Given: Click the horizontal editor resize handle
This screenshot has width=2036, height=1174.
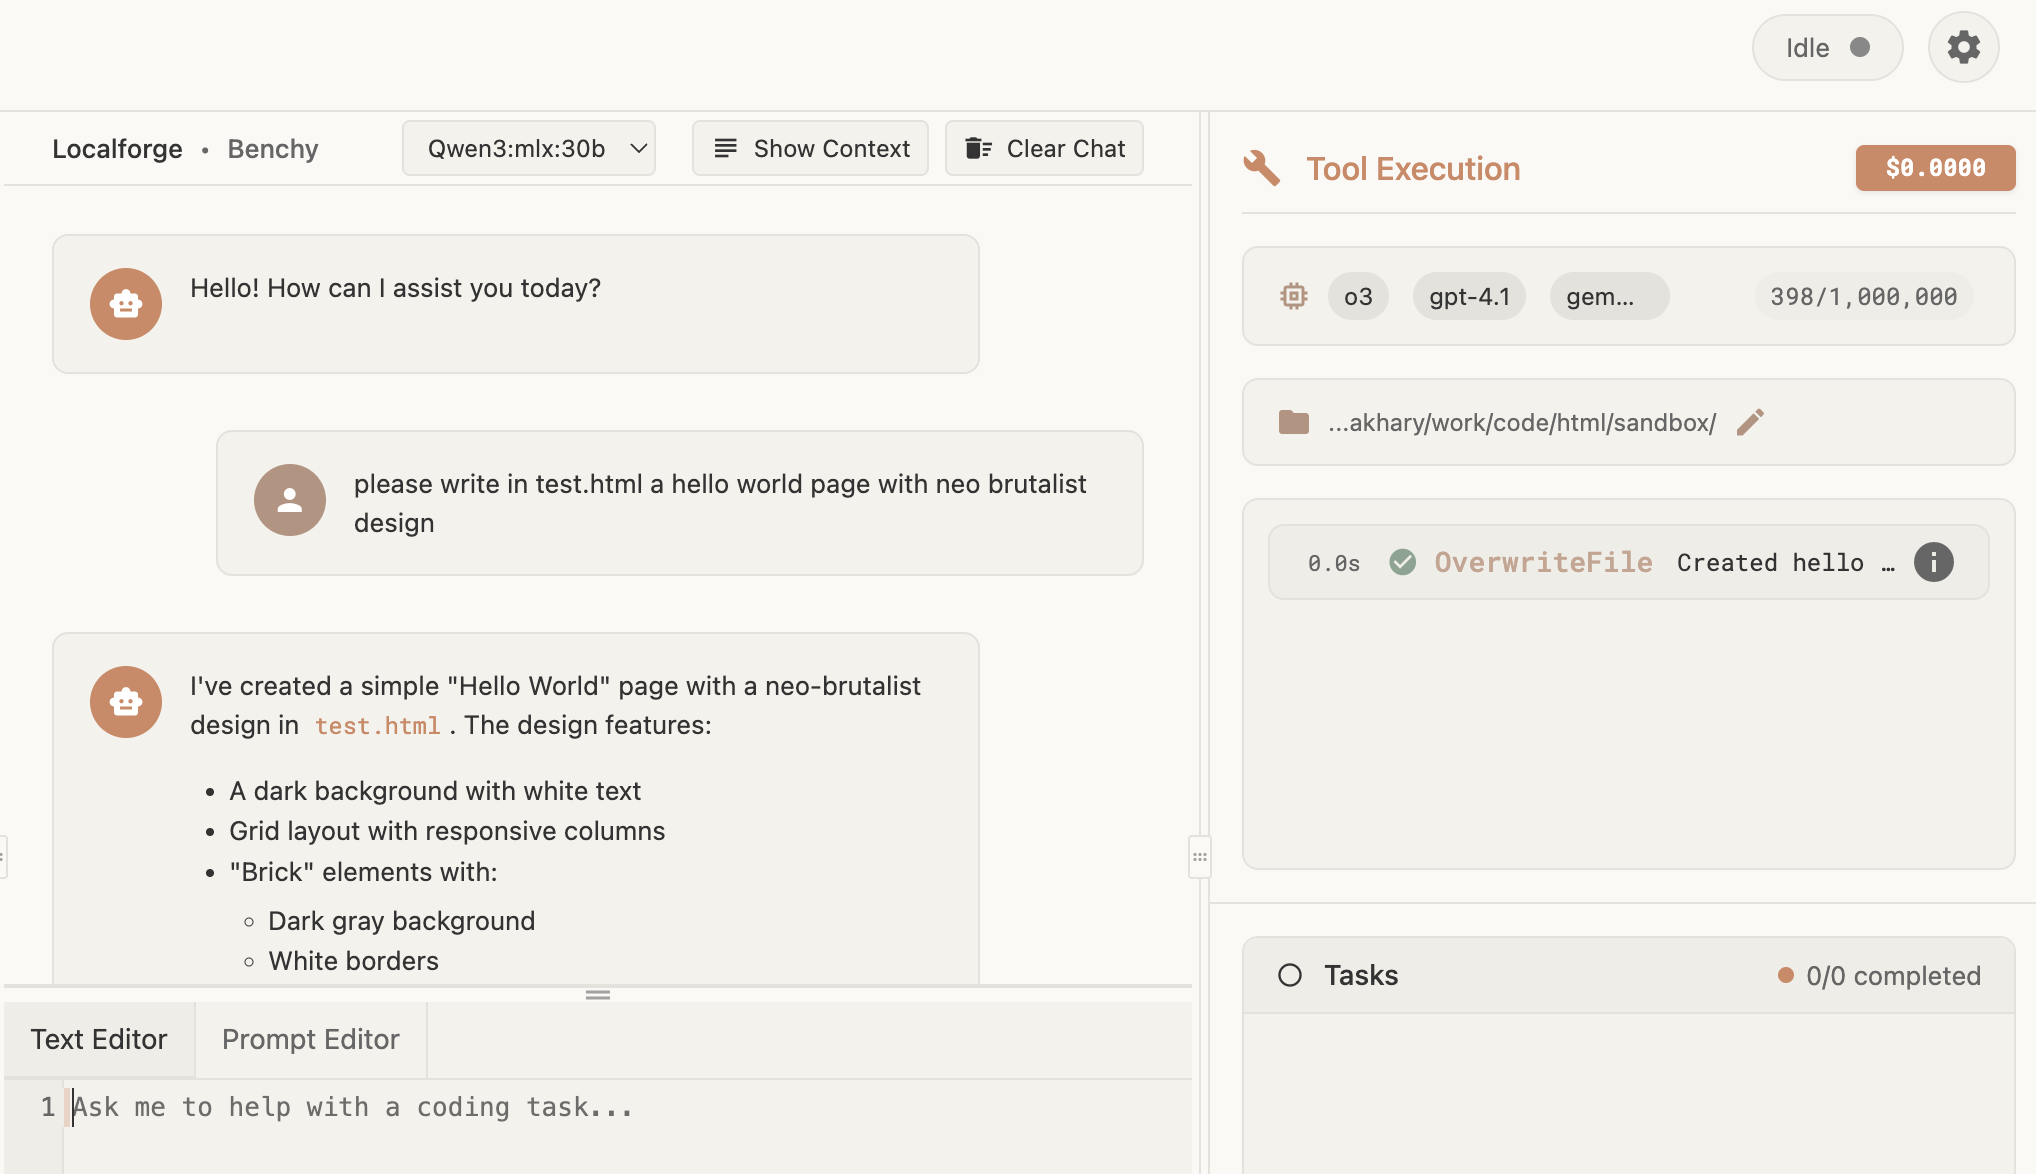Looking at the screenshot, I should (x=598, y=994).
